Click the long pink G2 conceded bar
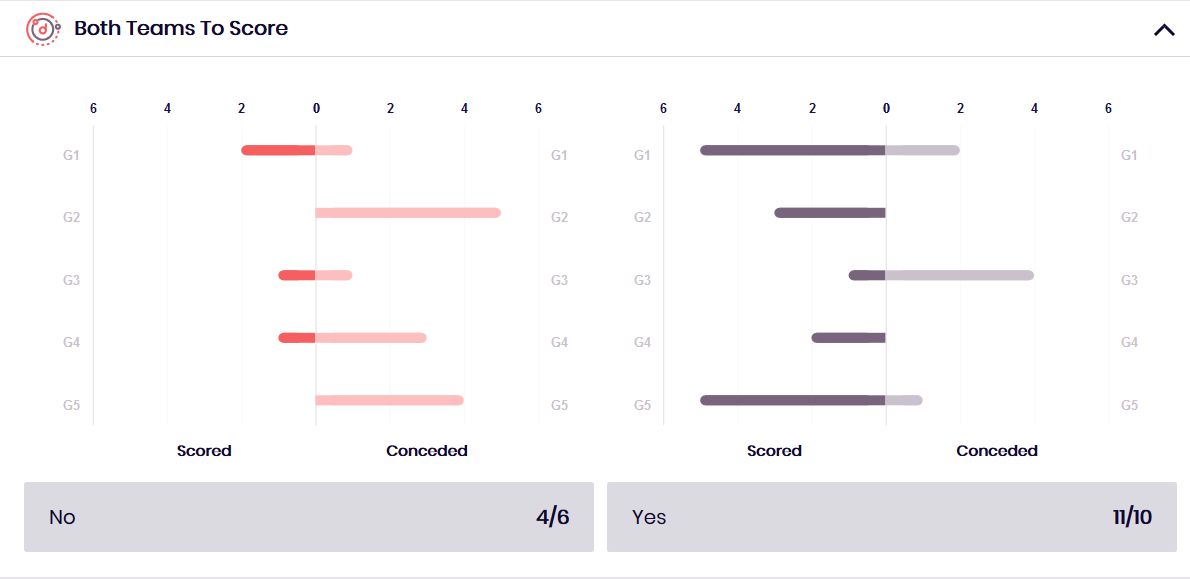 pyautogui.click(x=408, y=213)
